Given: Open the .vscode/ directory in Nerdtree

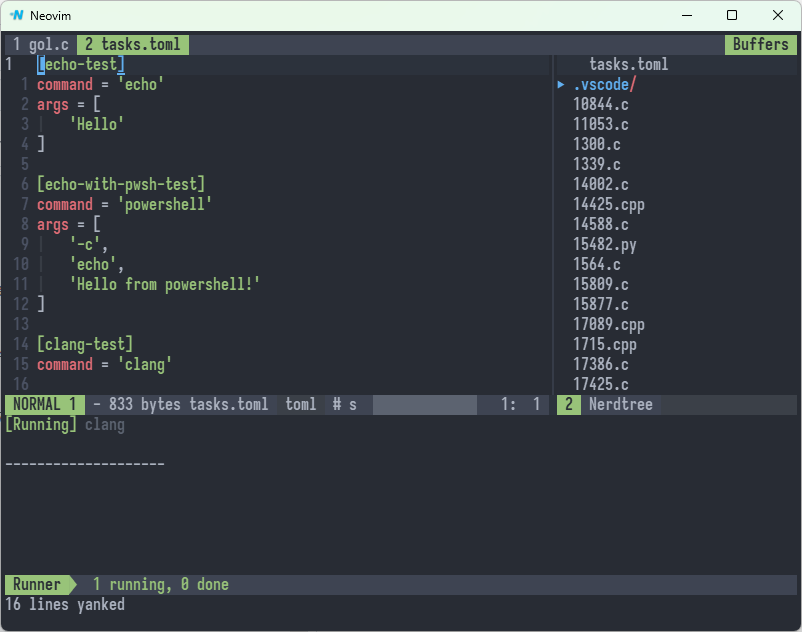Looking at the screenshot, I should click(x=605, y=84).
